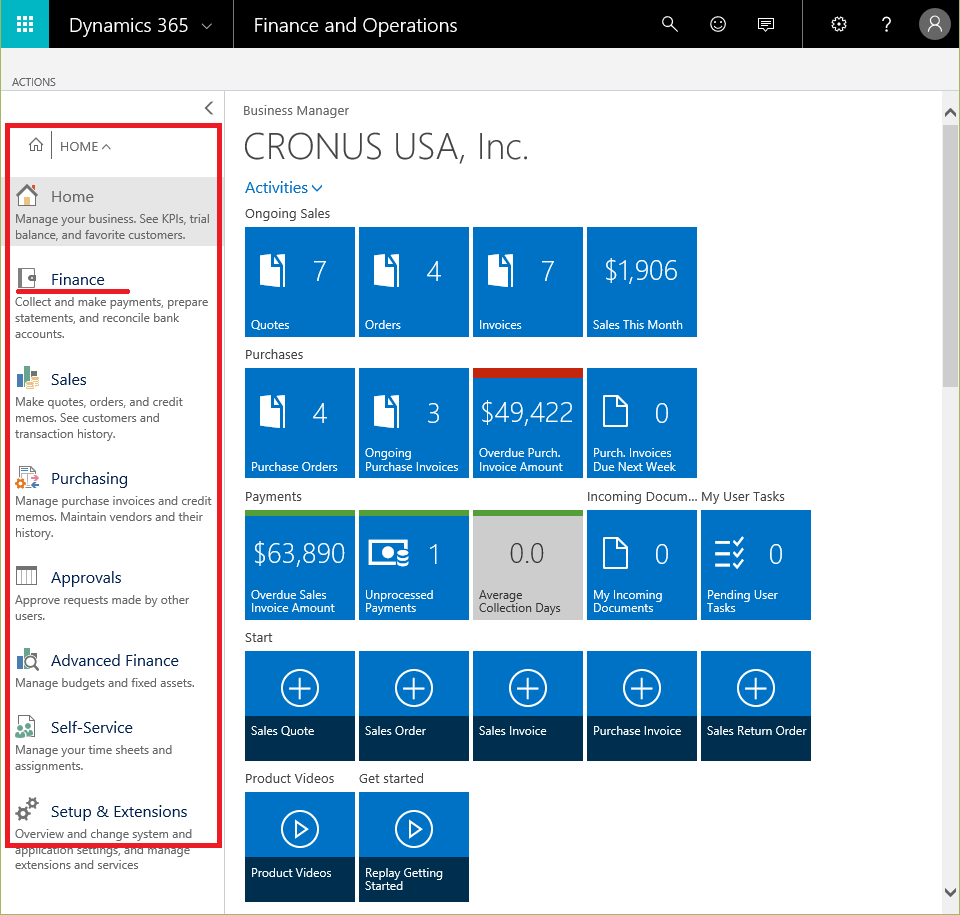This screenshot has width=960, height=915.
Task: Click the Home house icon in navigation
Action: coord(27,195)
